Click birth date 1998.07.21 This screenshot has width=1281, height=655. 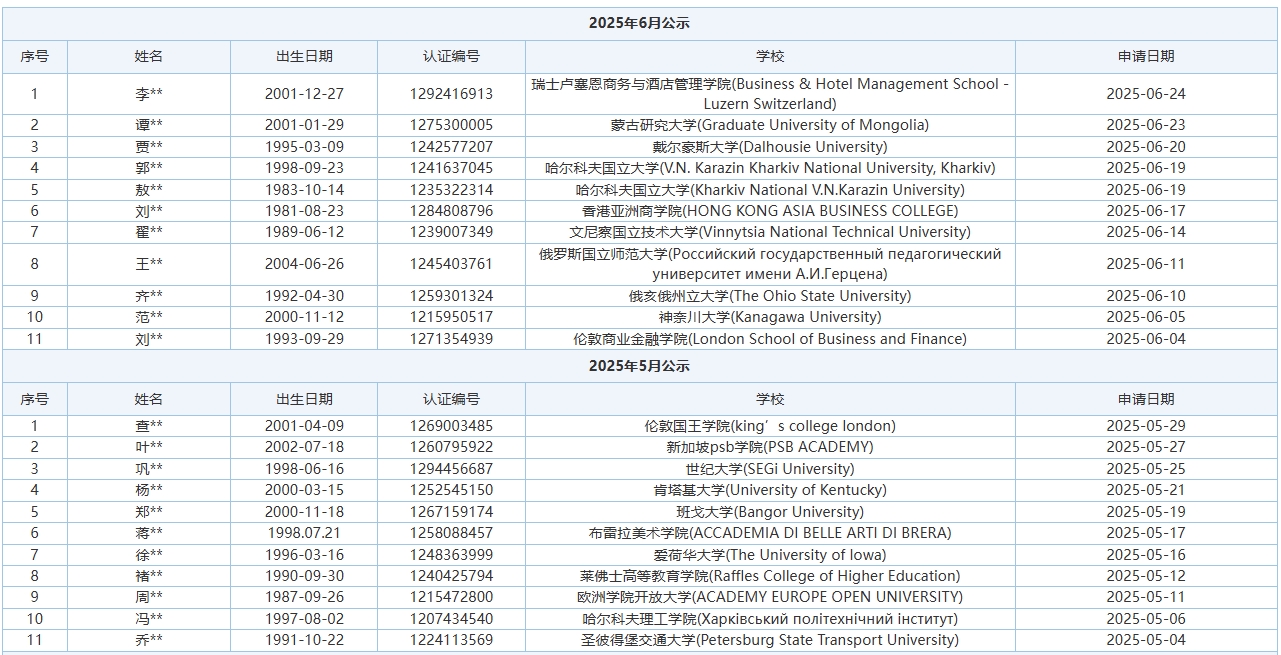click(x=304, y=533)
